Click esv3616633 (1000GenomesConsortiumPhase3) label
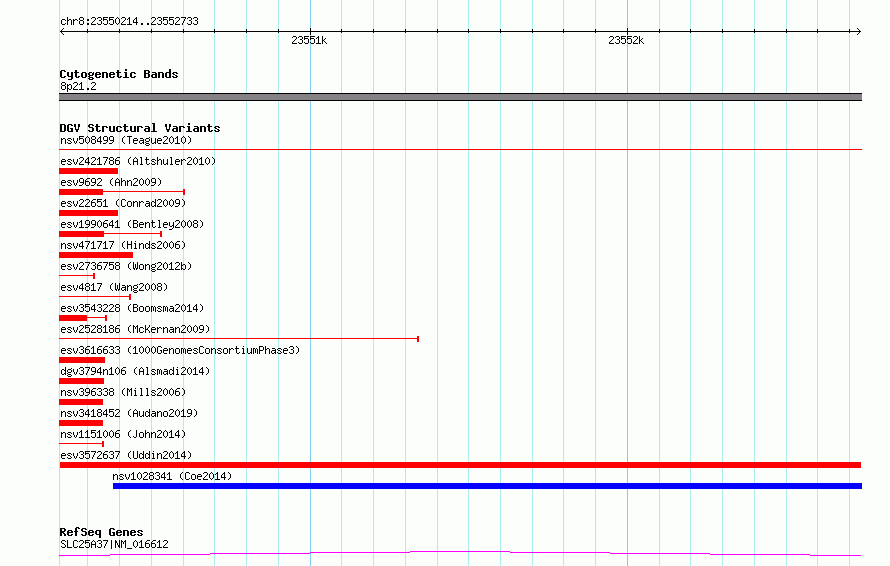This screenshot has width=890, height=566. (x=180, y=350)
